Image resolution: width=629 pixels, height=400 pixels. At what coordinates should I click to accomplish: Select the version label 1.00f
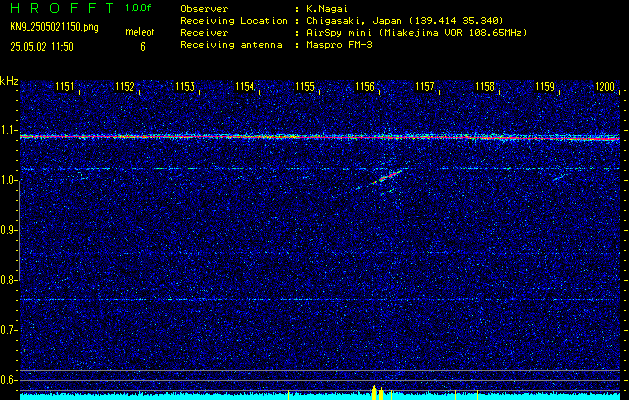coord(138,8)
